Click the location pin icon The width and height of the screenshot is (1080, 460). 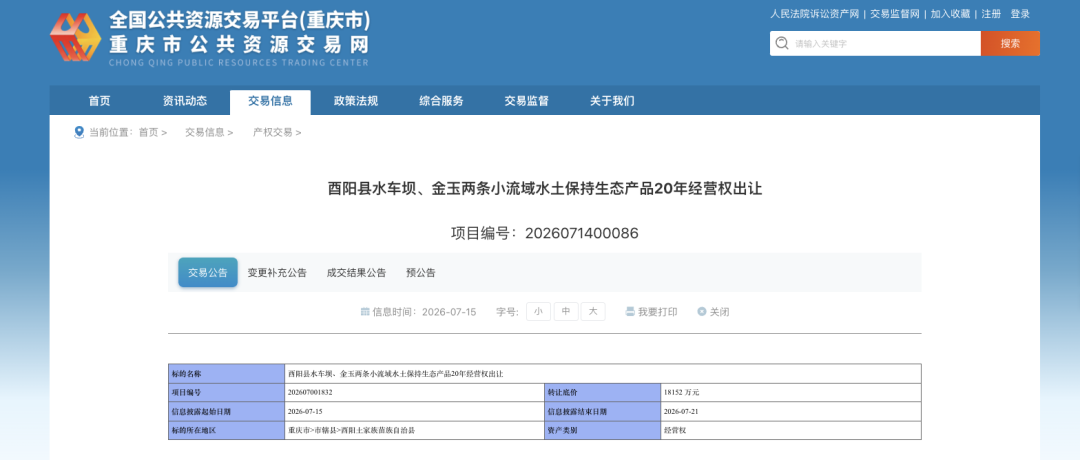click(x=79, y=132)
